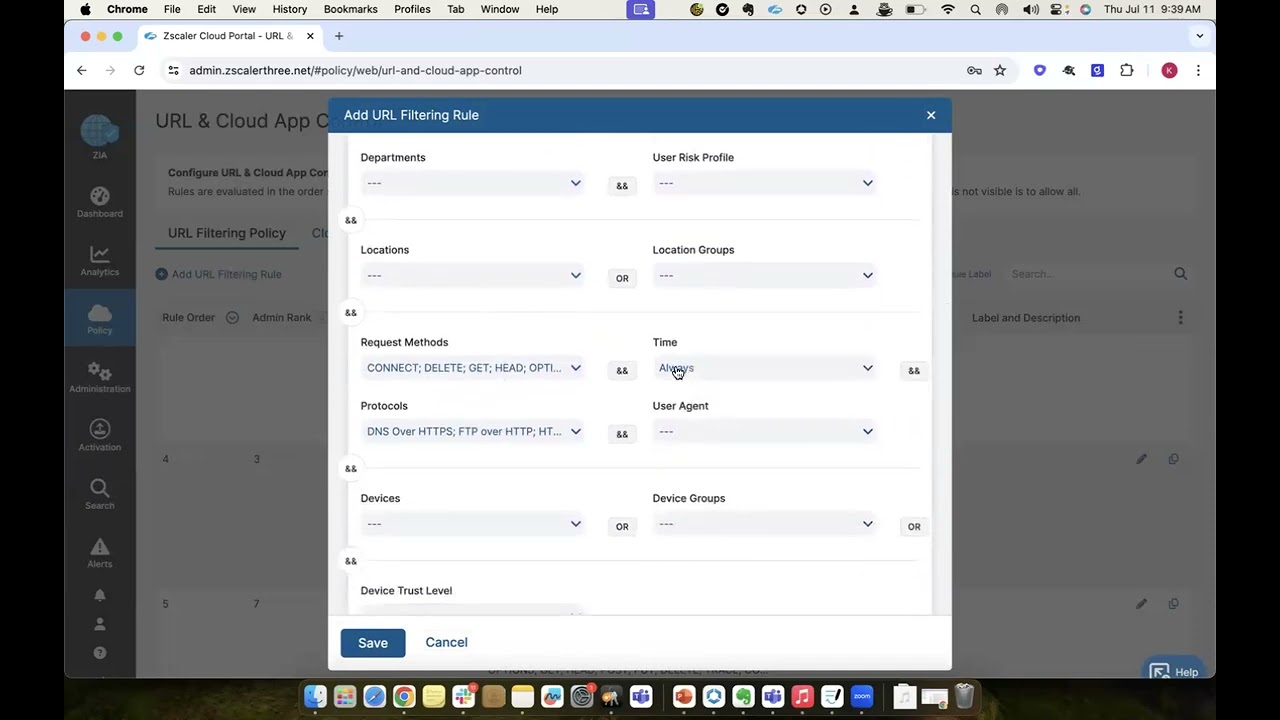Open Zoom from the Dock
This screenshot has height=720, width=1280.
pyautogui.click(x=862, y=696)
